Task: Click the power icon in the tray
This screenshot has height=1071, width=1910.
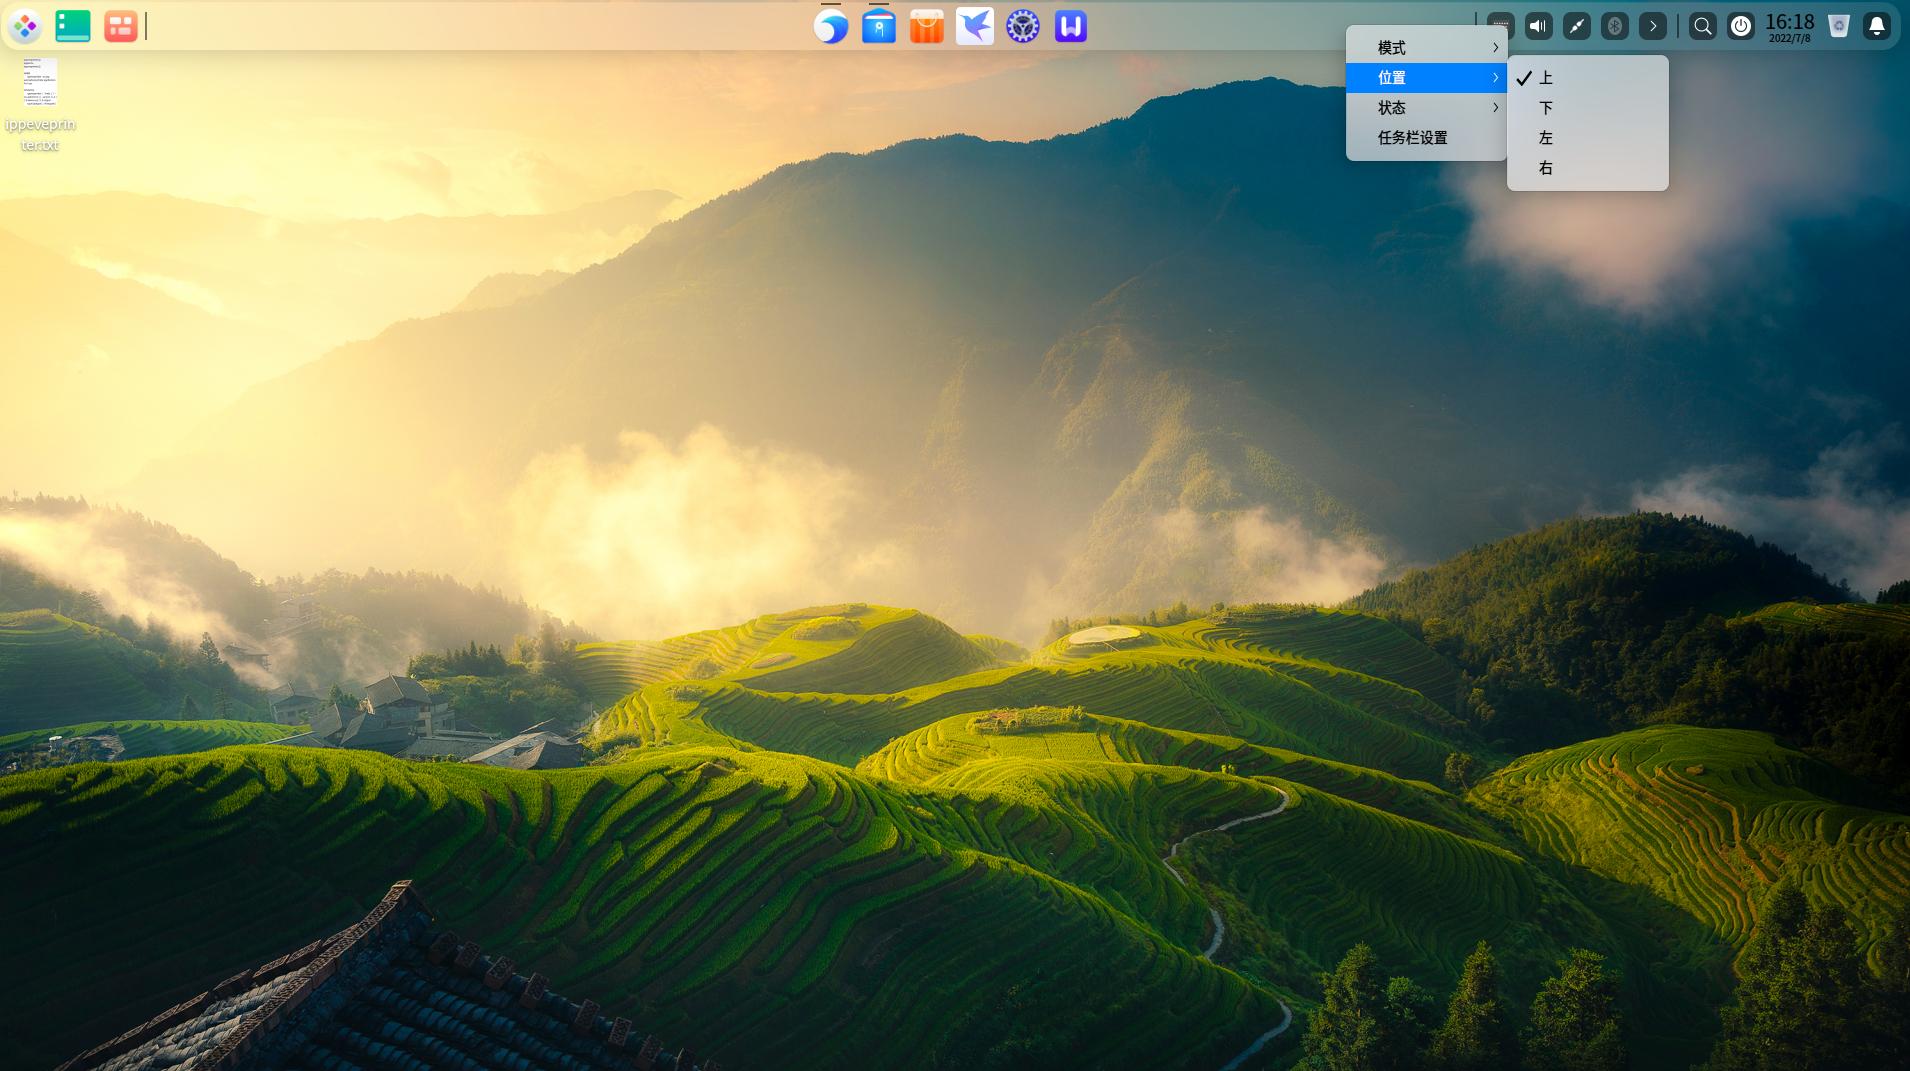Action: 1739,26
